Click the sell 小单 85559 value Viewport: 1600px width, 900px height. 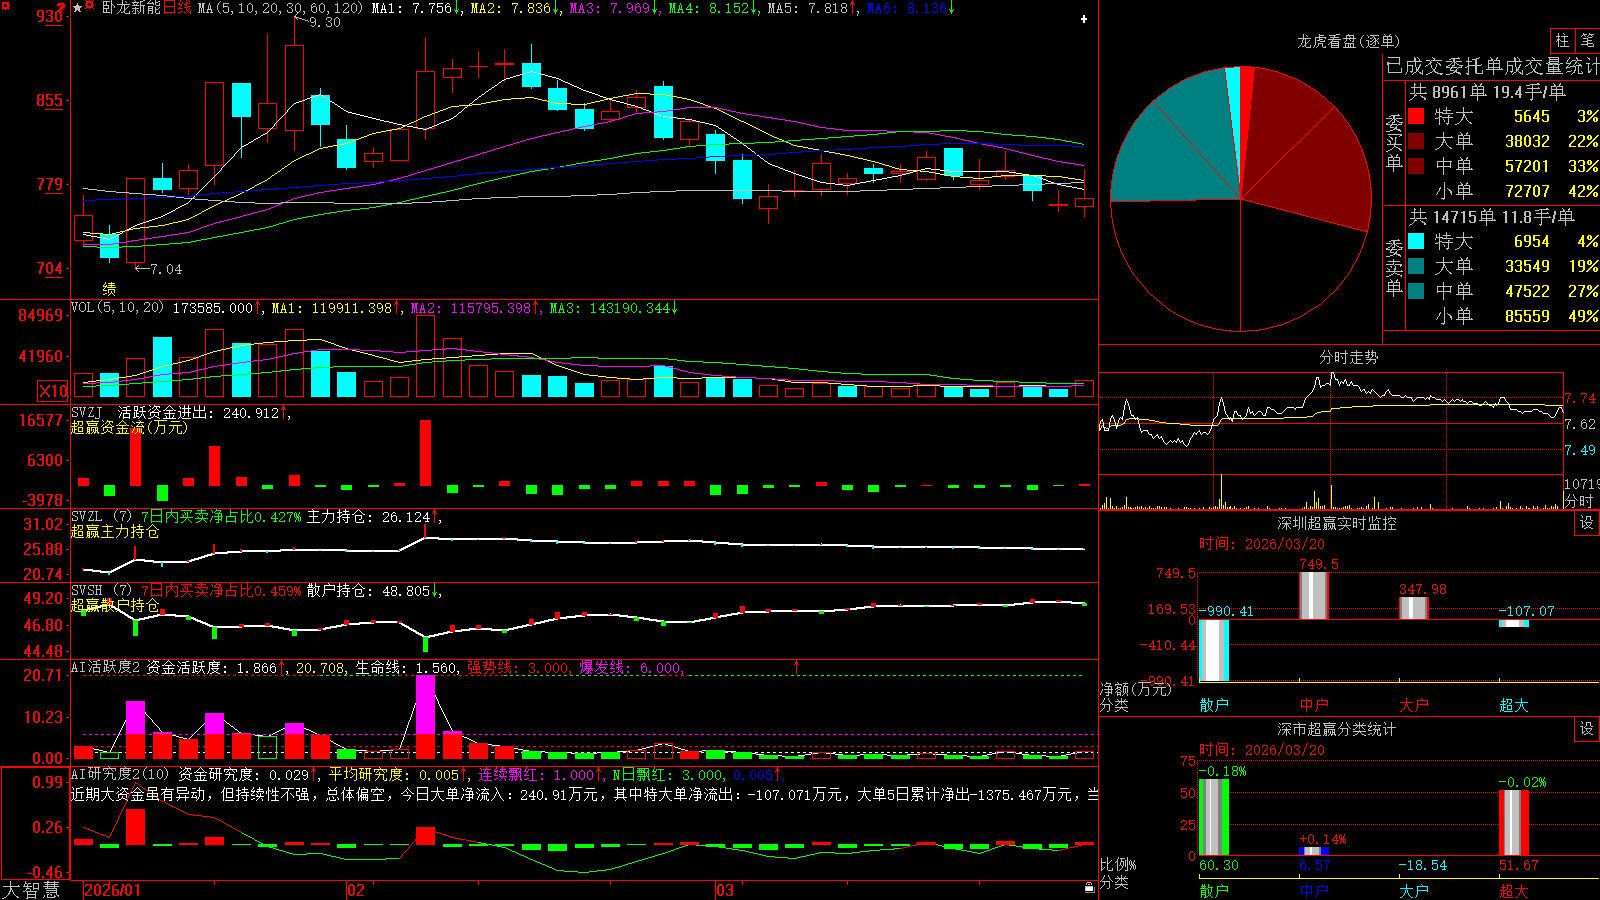[1527, 316]
